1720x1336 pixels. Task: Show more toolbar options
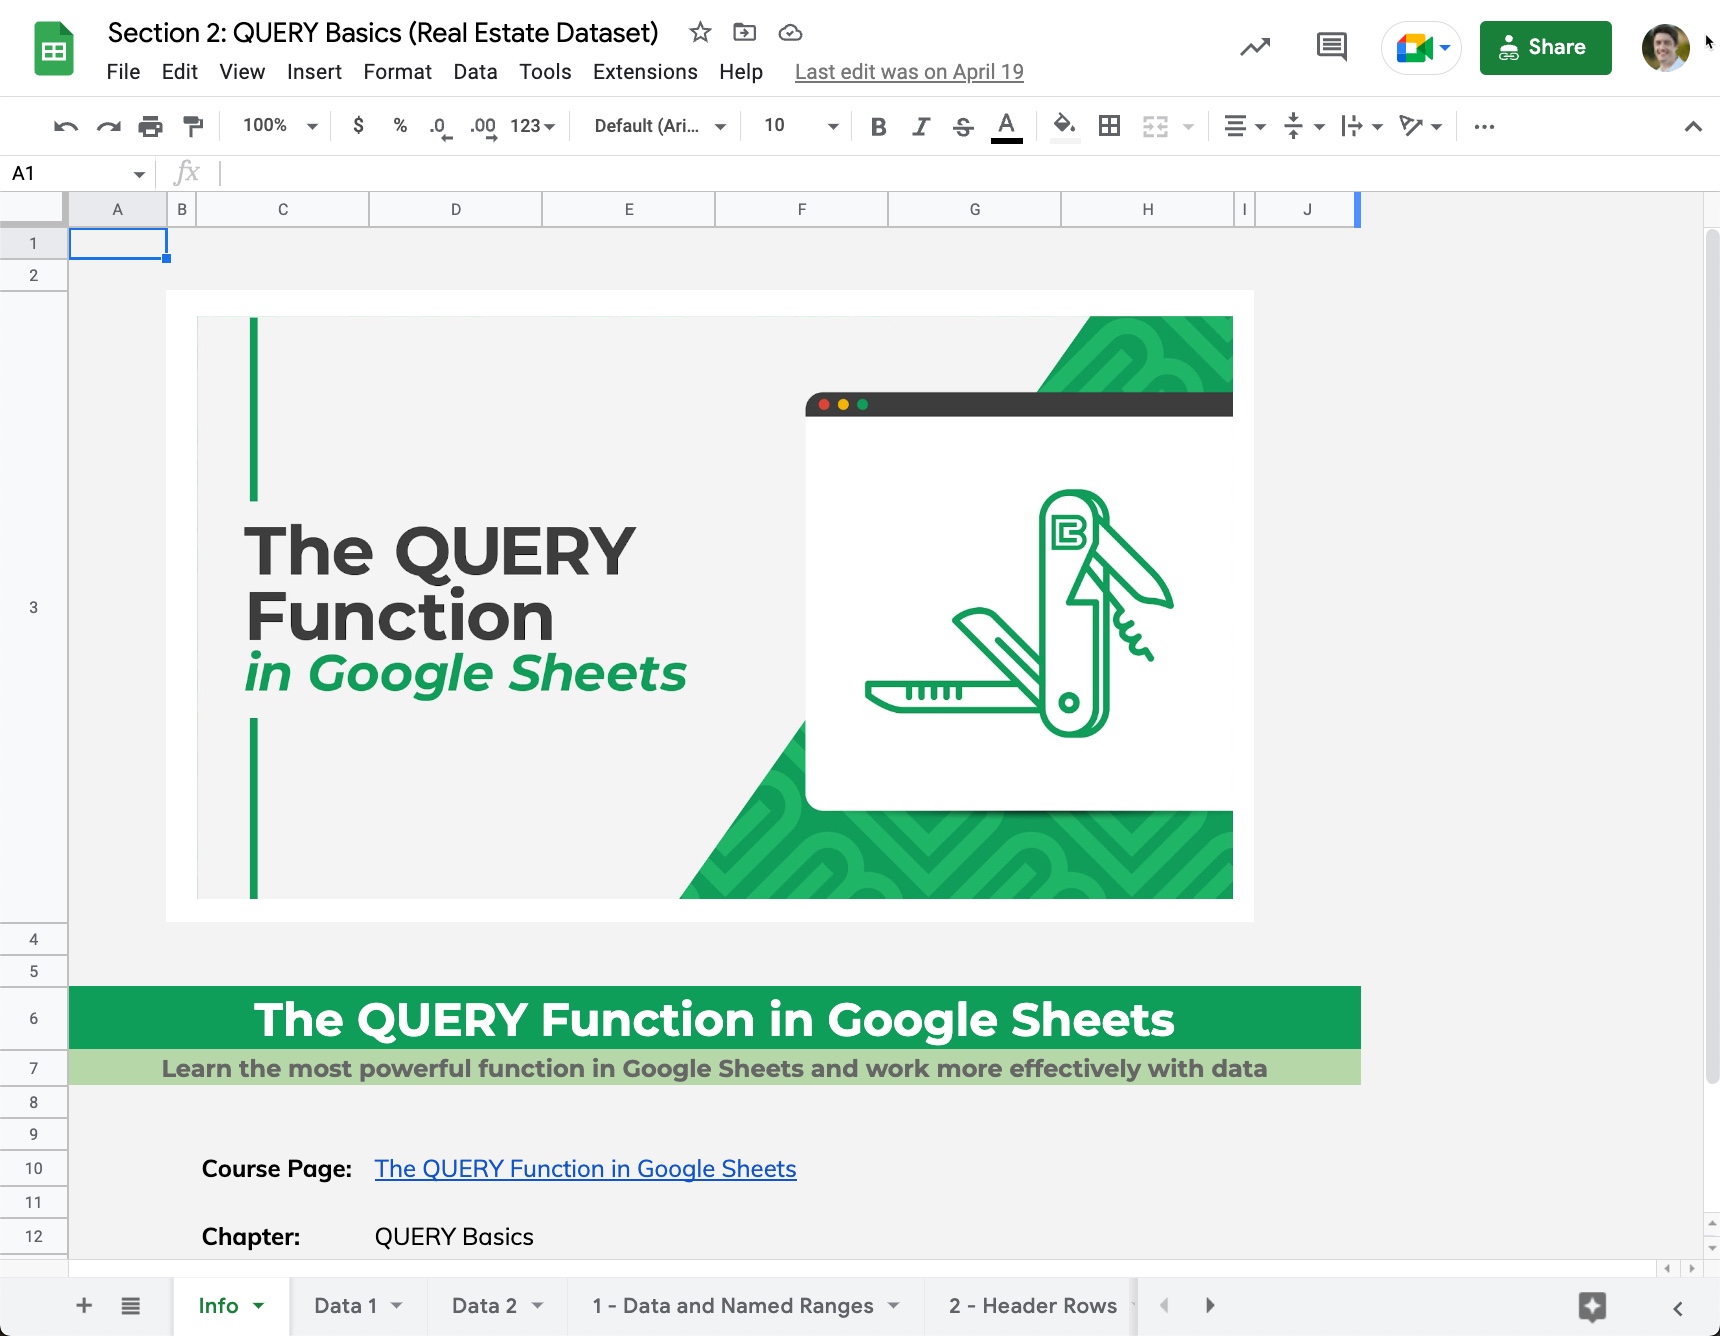(x=1484, y=126)
